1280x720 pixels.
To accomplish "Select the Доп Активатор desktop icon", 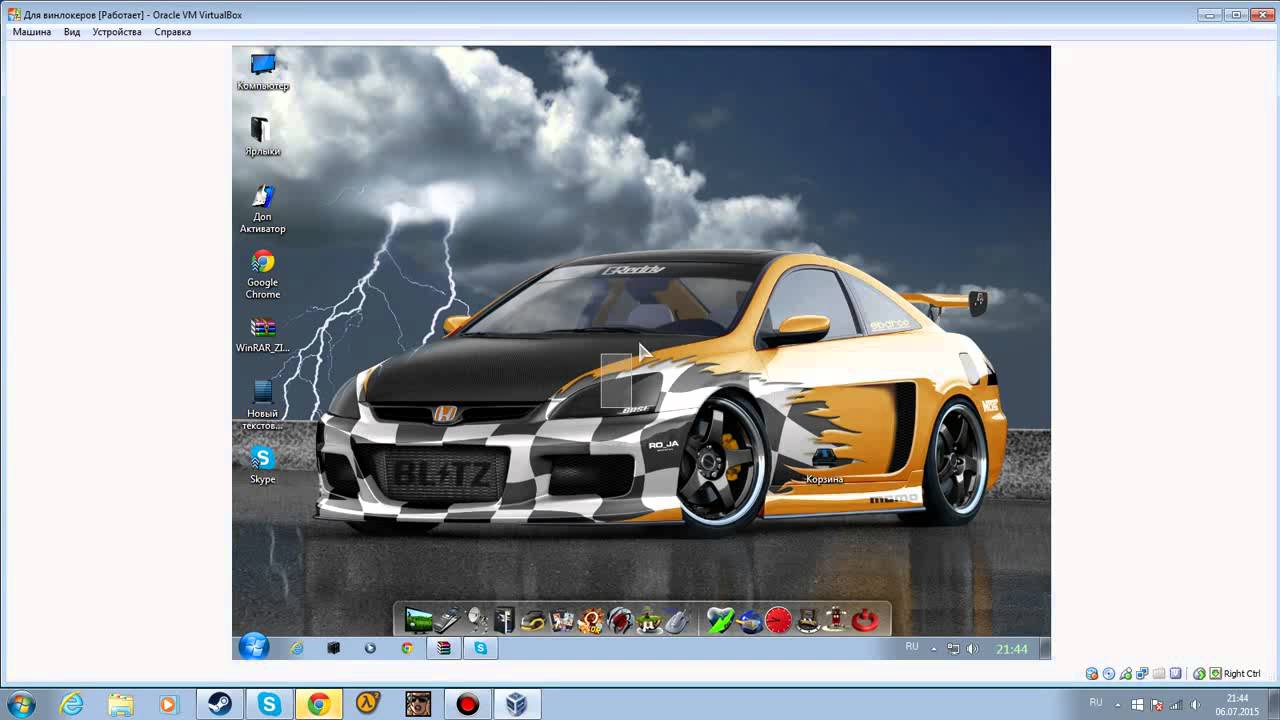I will pyautogui.click(x=262, y=208).
